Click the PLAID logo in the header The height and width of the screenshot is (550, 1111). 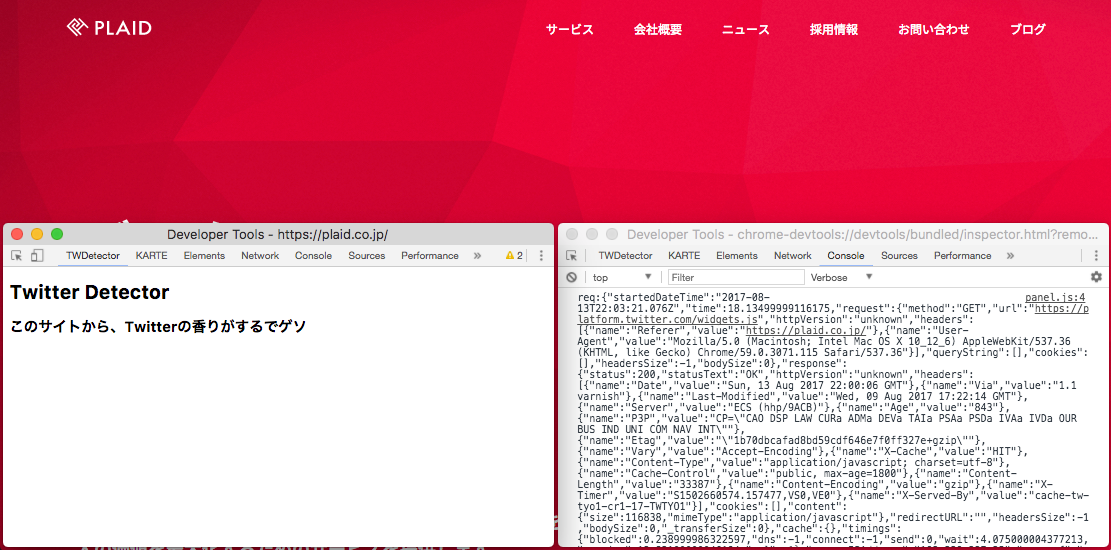coord(109,28)
